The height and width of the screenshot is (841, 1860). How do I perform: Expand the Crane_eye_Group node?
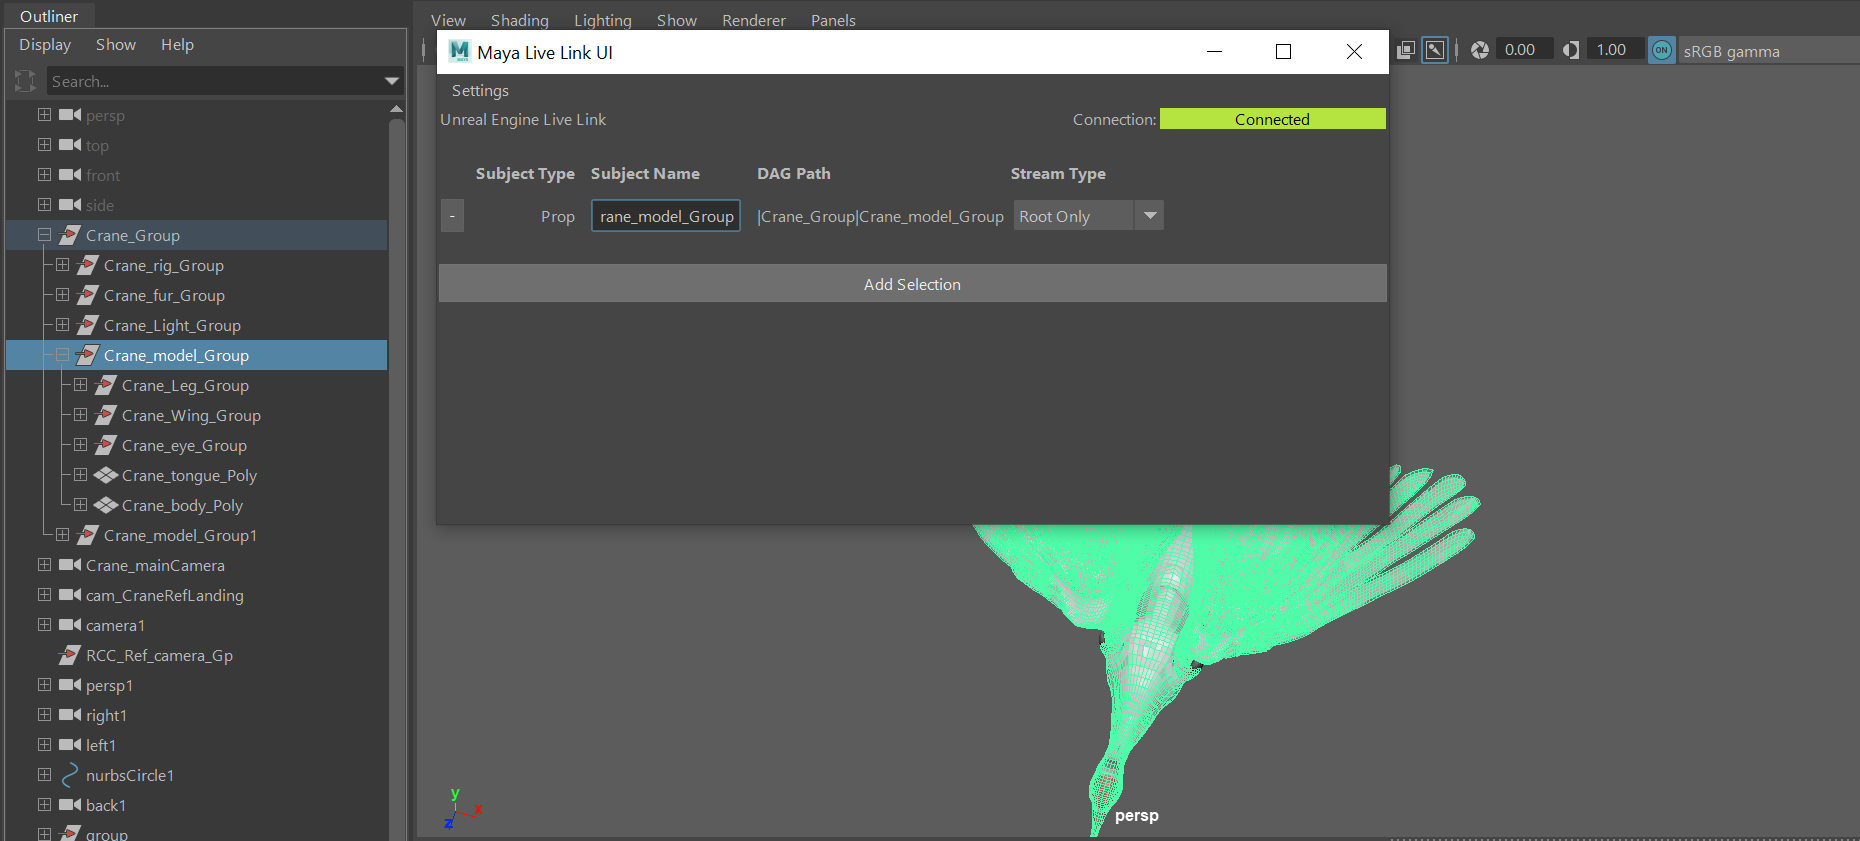[80, 445]
